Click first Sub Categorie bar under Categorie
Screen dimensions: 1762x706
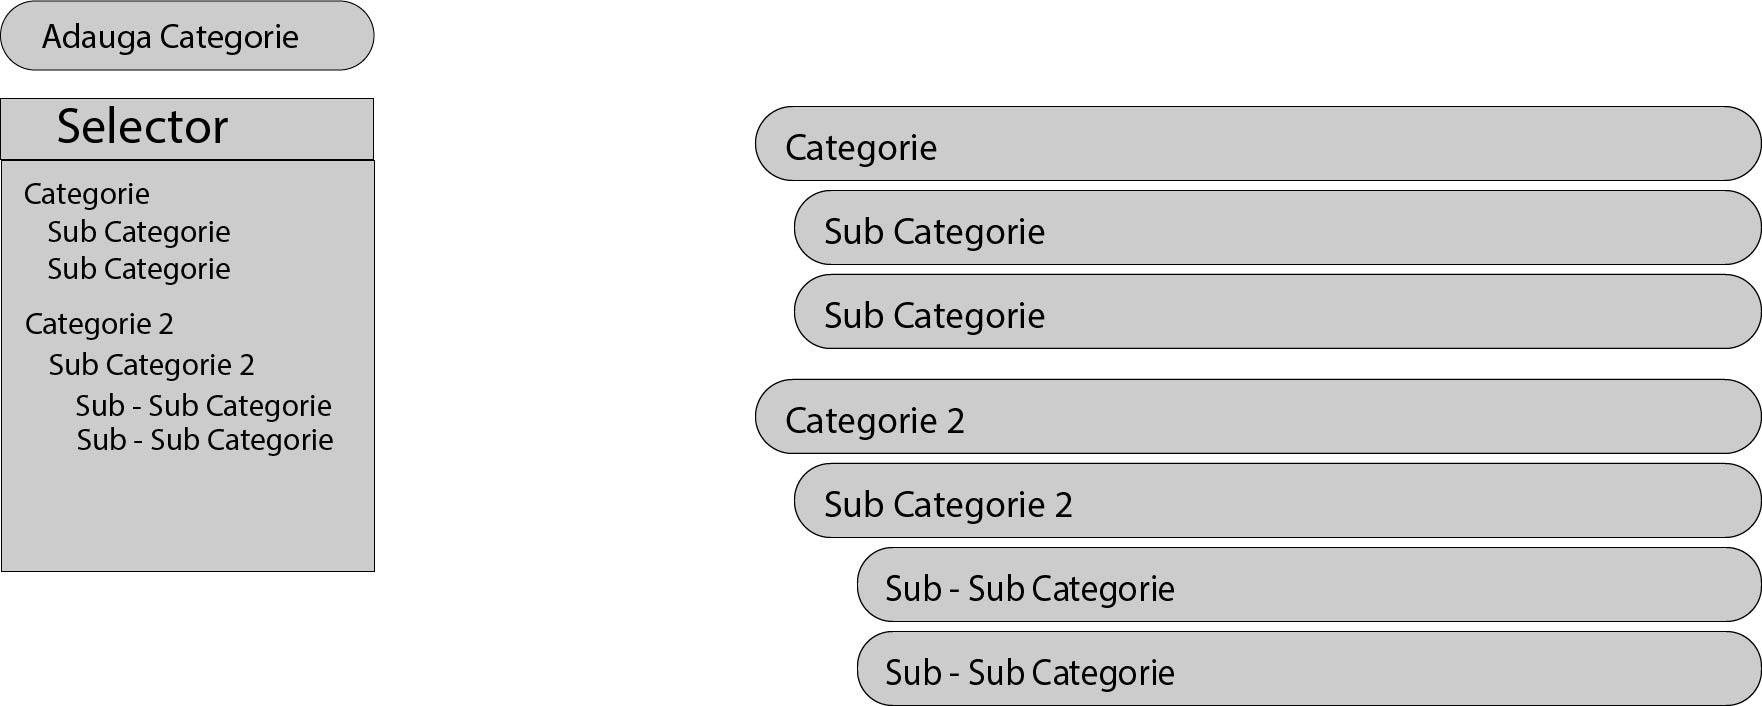pyautogui.click(x=1277, y=228)
